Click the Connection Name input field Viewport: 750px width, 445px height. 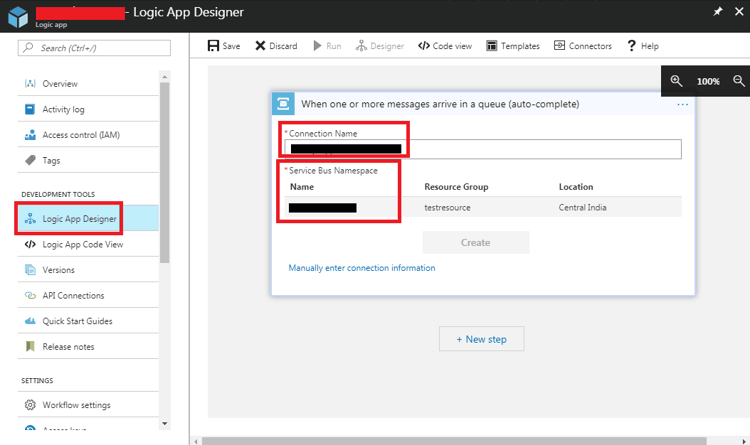point(482,149)
